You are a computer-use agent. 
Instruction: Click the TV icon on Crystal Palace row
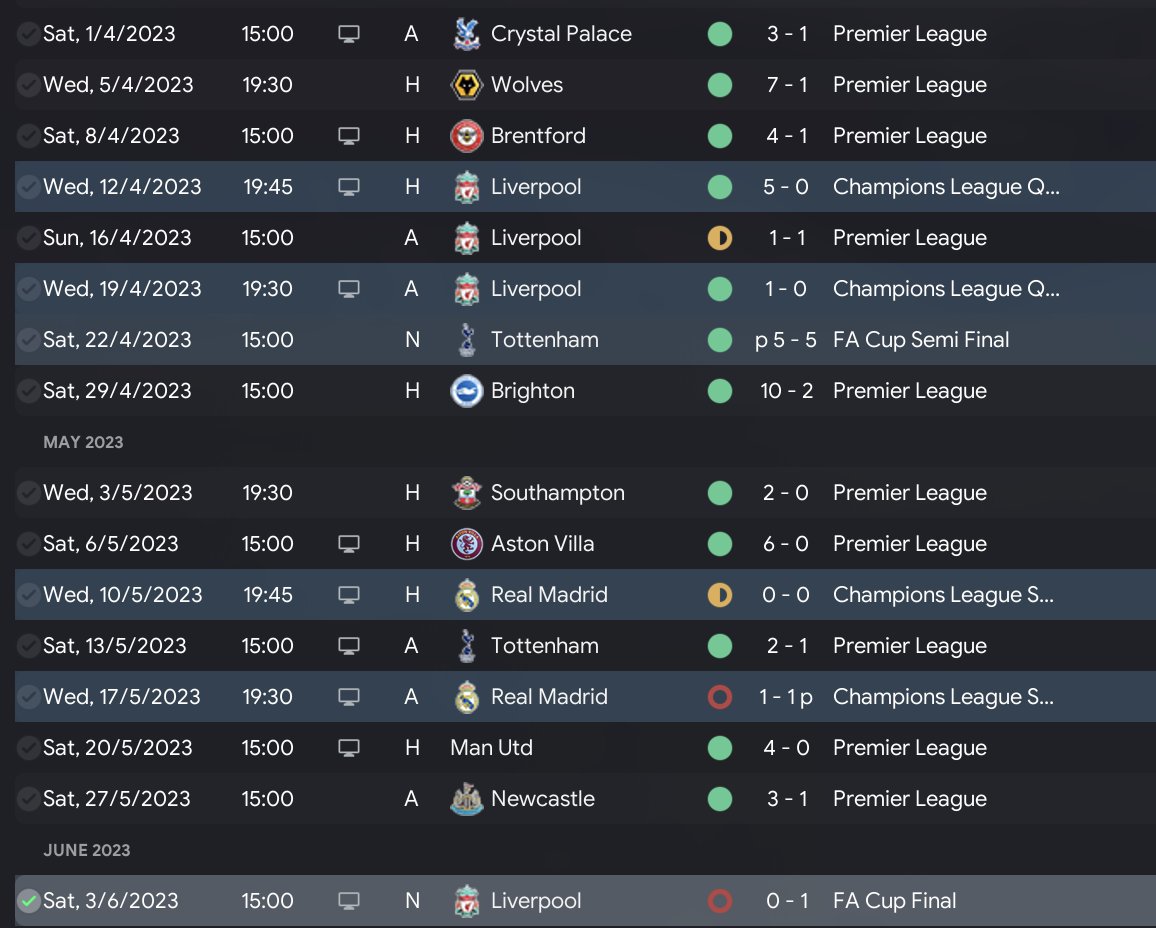tap(348, 34)
